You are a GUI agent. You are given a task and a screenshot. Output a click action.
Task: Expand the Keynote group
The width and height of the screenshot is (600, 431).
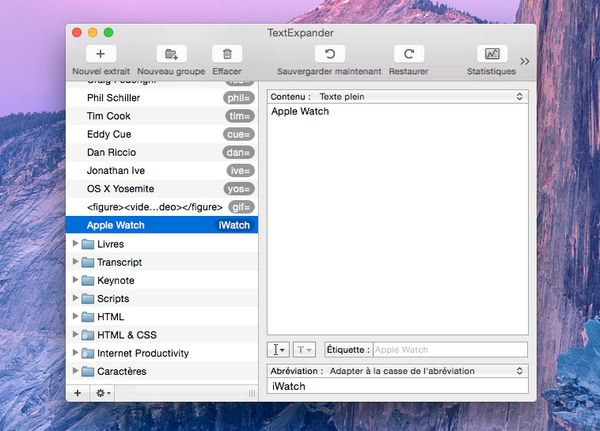75,280
